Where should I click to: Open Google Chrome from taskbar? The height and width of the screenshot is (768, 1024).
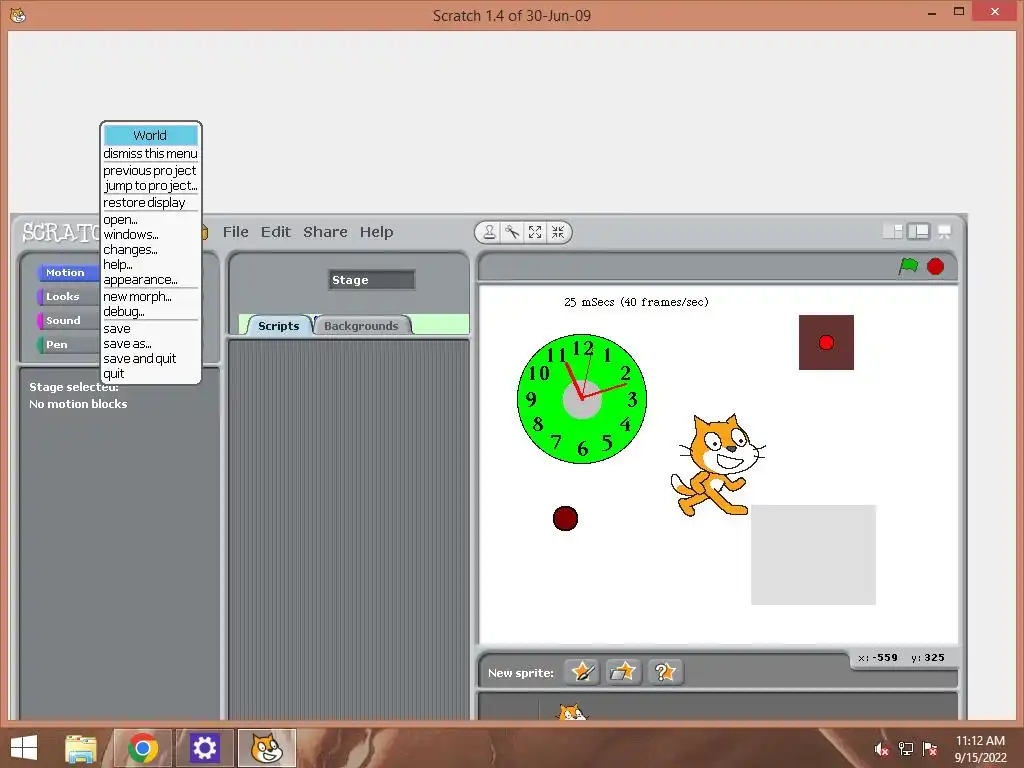point(143,748)
